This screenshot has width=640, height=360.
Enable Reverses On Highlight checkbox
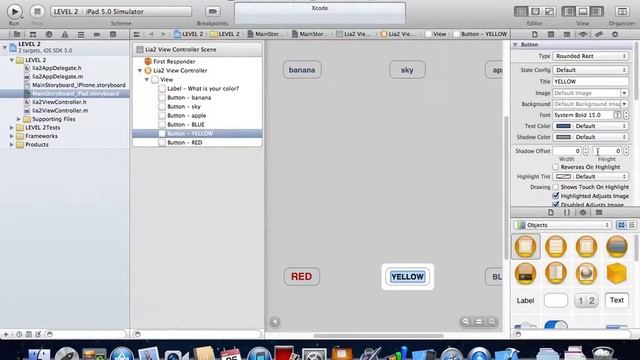click(x=556, y=167)
